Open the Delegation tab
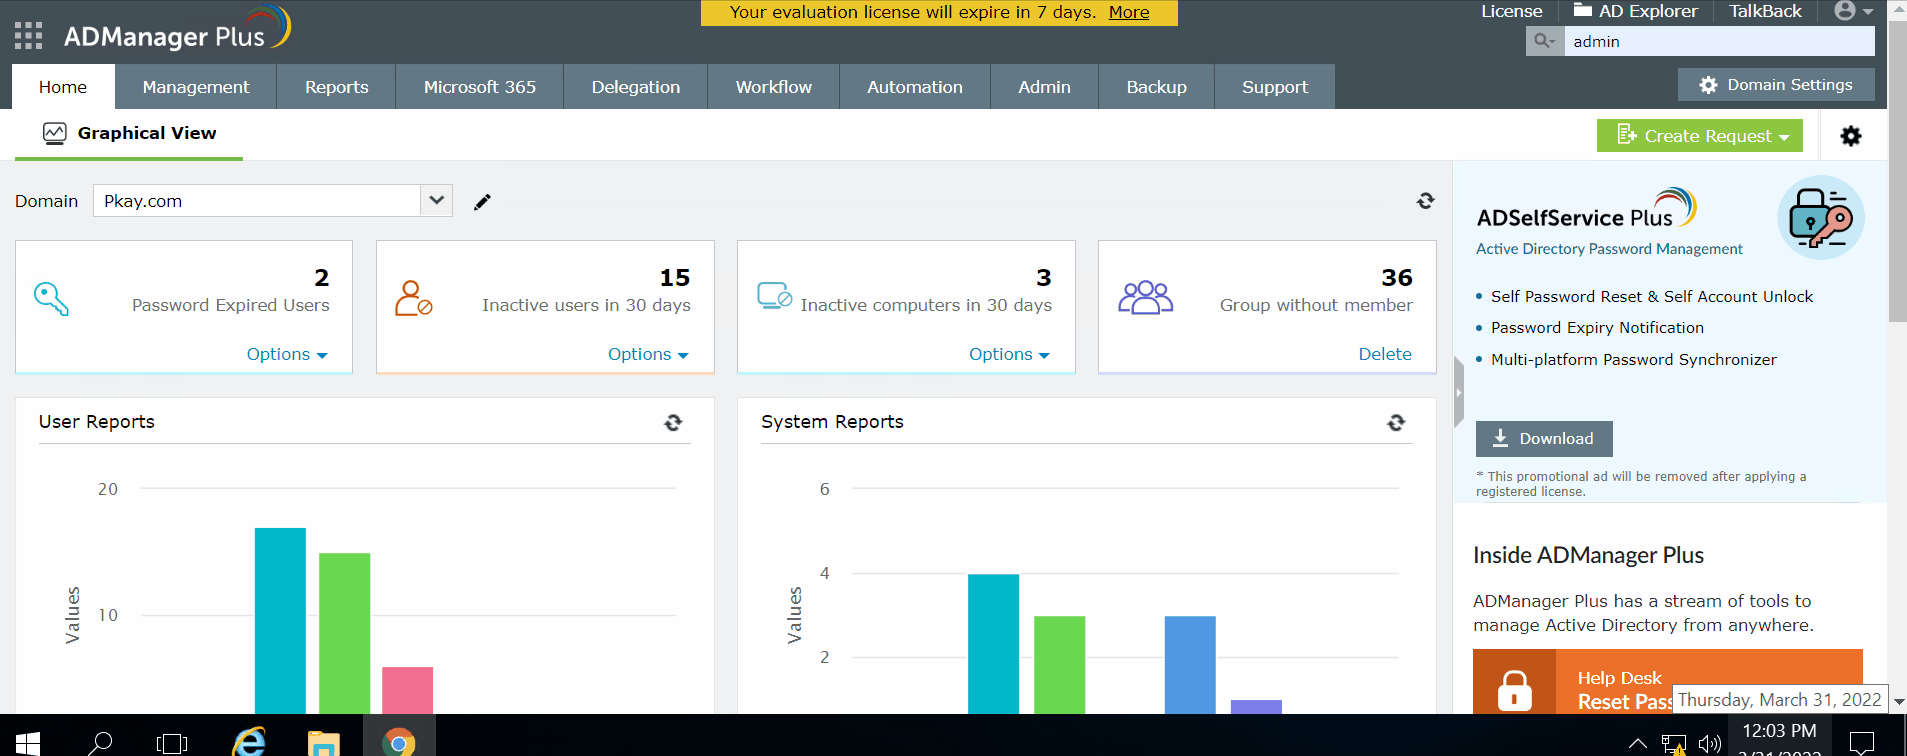The image size is (1907, 756). (x=636, y=87)
